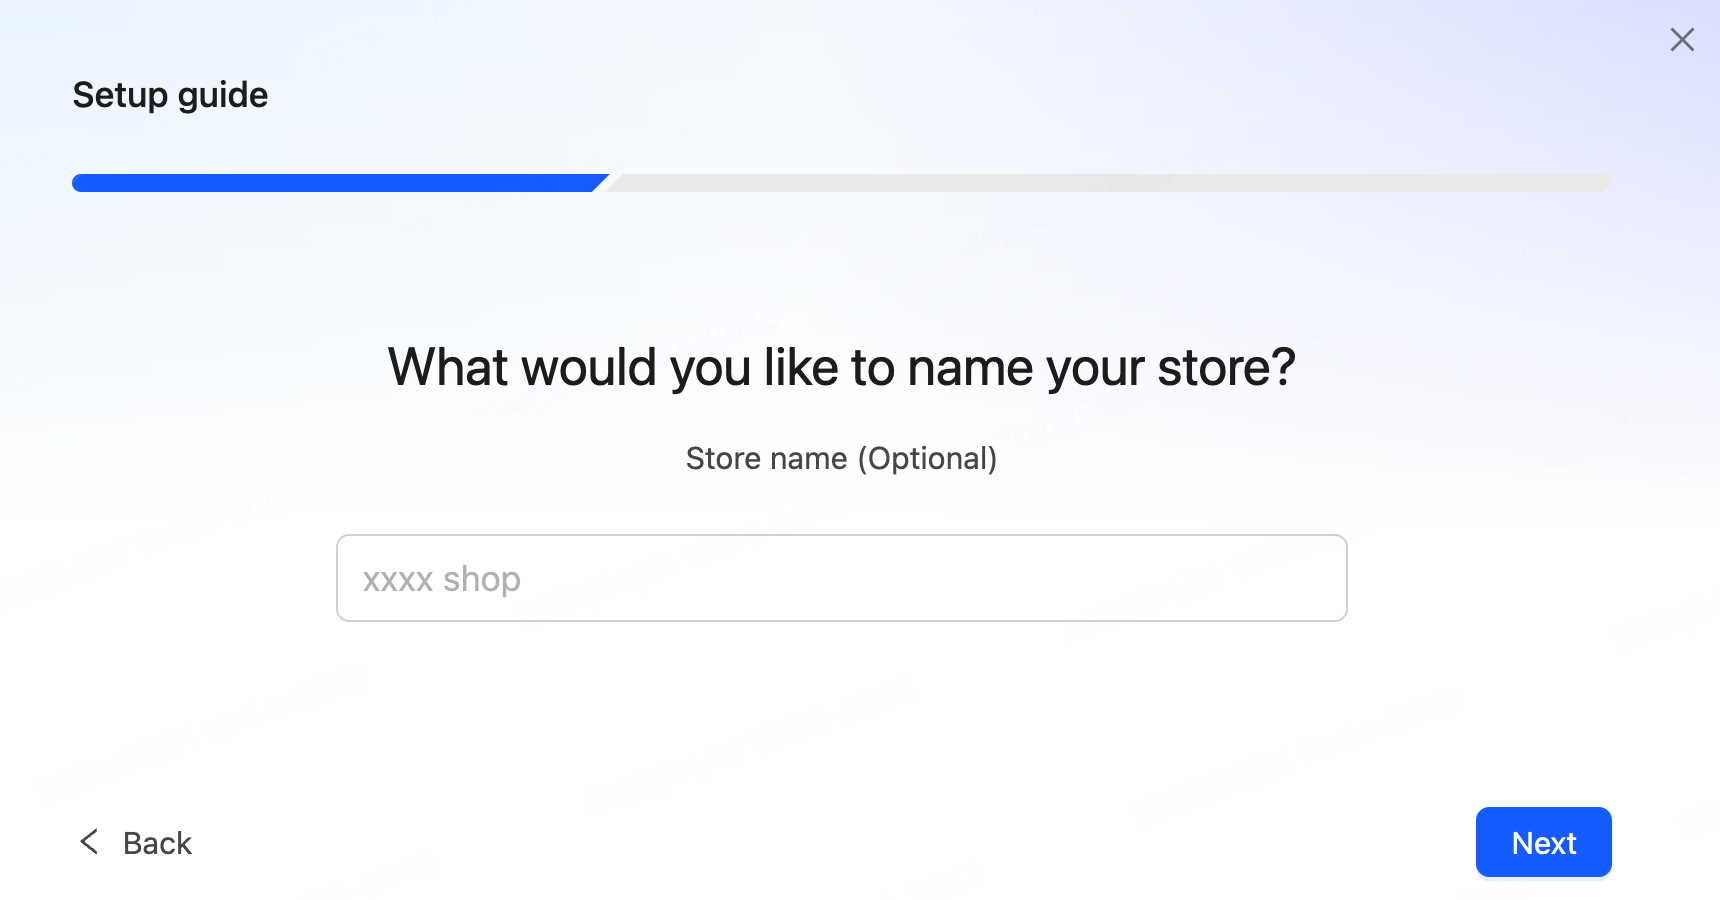Click the word 'Next' on the button
The image size is (1720, 900).
pos(1543,843)
